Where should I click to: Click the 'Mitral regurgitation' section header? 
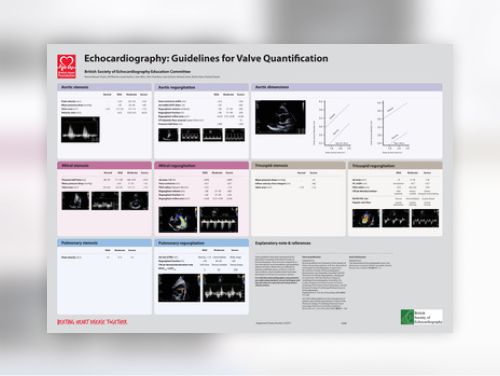pos(201,165)
